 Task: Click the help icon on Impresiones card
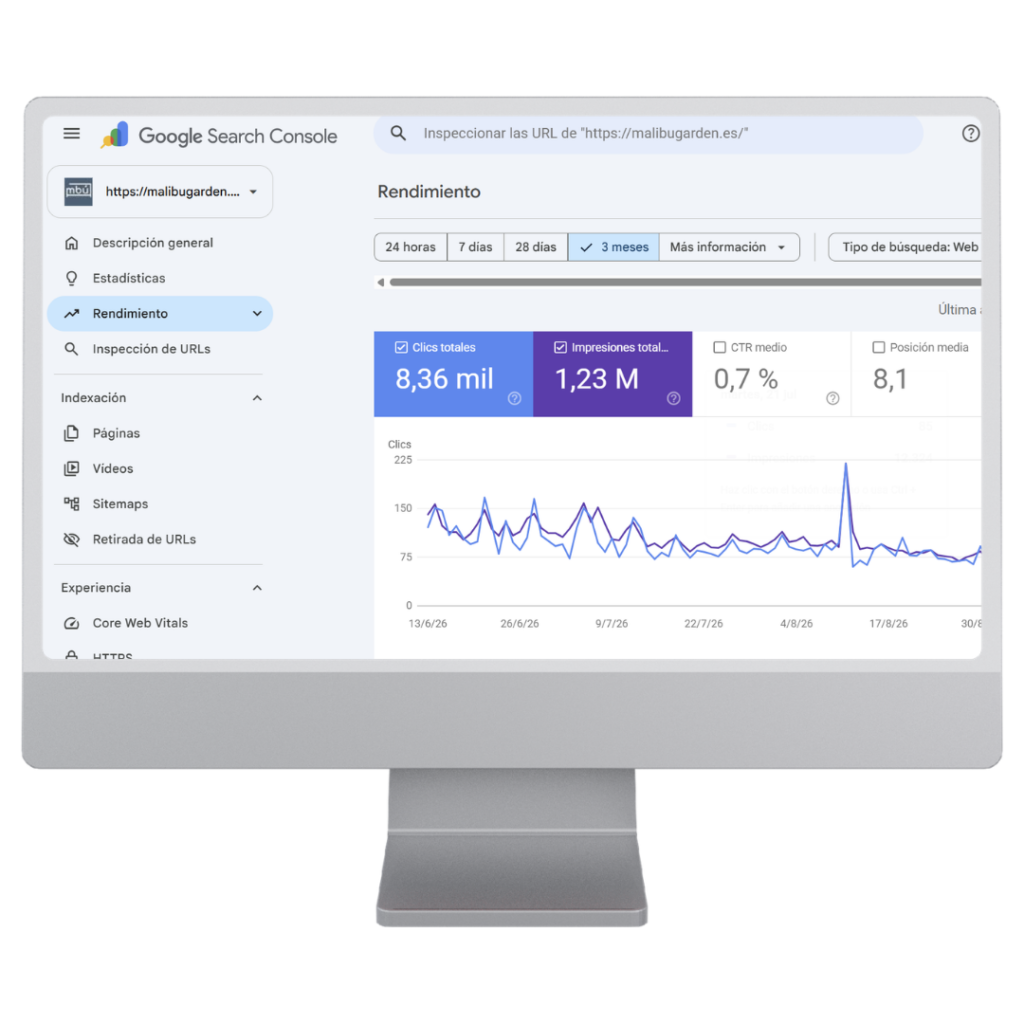(x=674, y=398)
